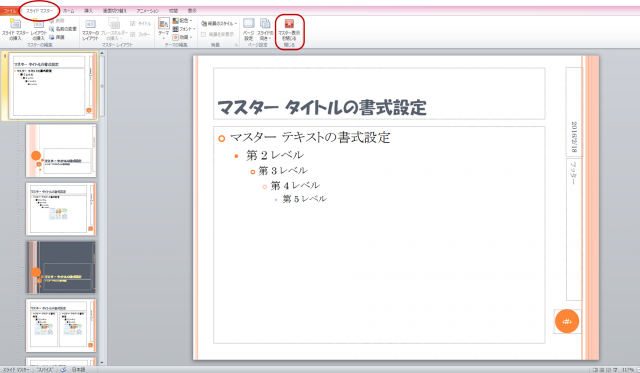This screenshot has height=373, width=640.
Task: Open マスターのレイアウト master layout
Action: pos(90,29)
